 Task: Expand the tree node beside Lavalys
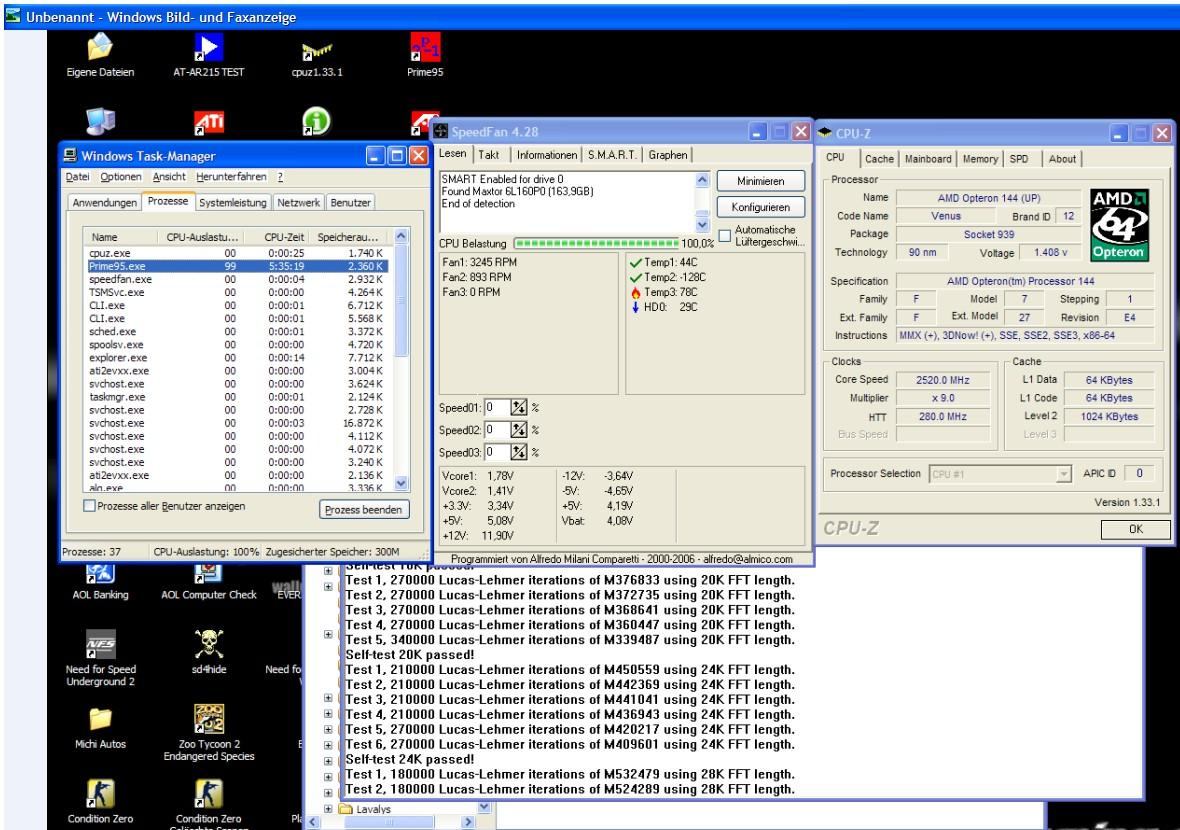pos(328,809)
